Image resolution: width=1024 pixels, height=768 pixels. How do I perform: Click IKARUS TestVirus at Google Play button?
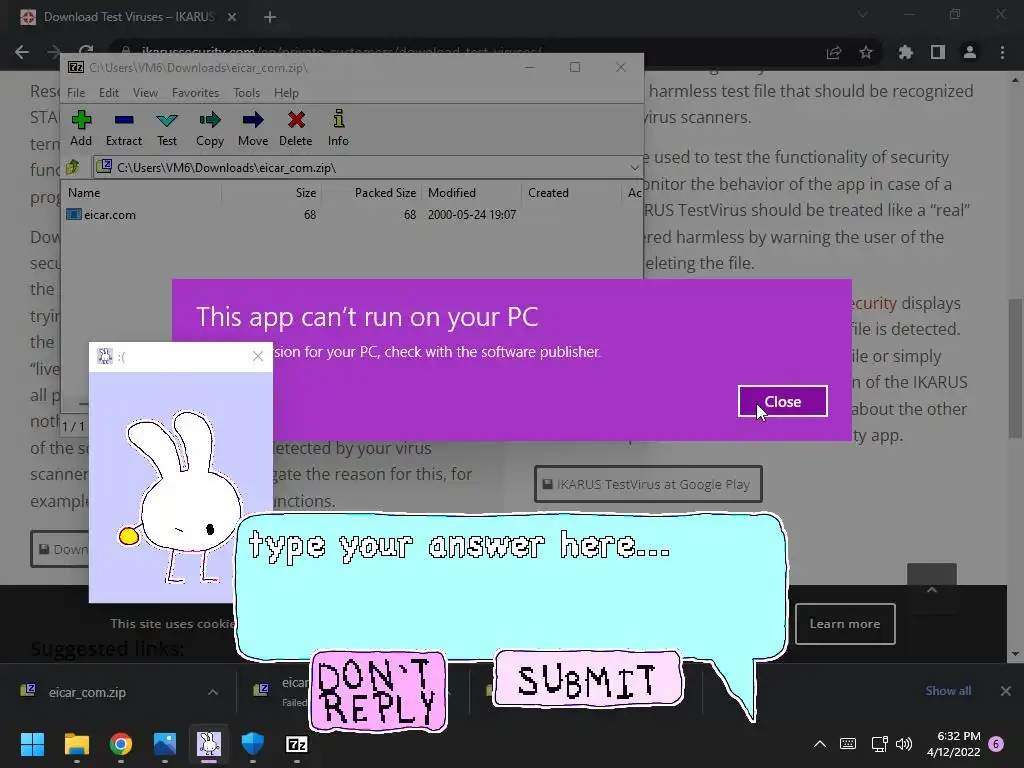coord(648,485)
